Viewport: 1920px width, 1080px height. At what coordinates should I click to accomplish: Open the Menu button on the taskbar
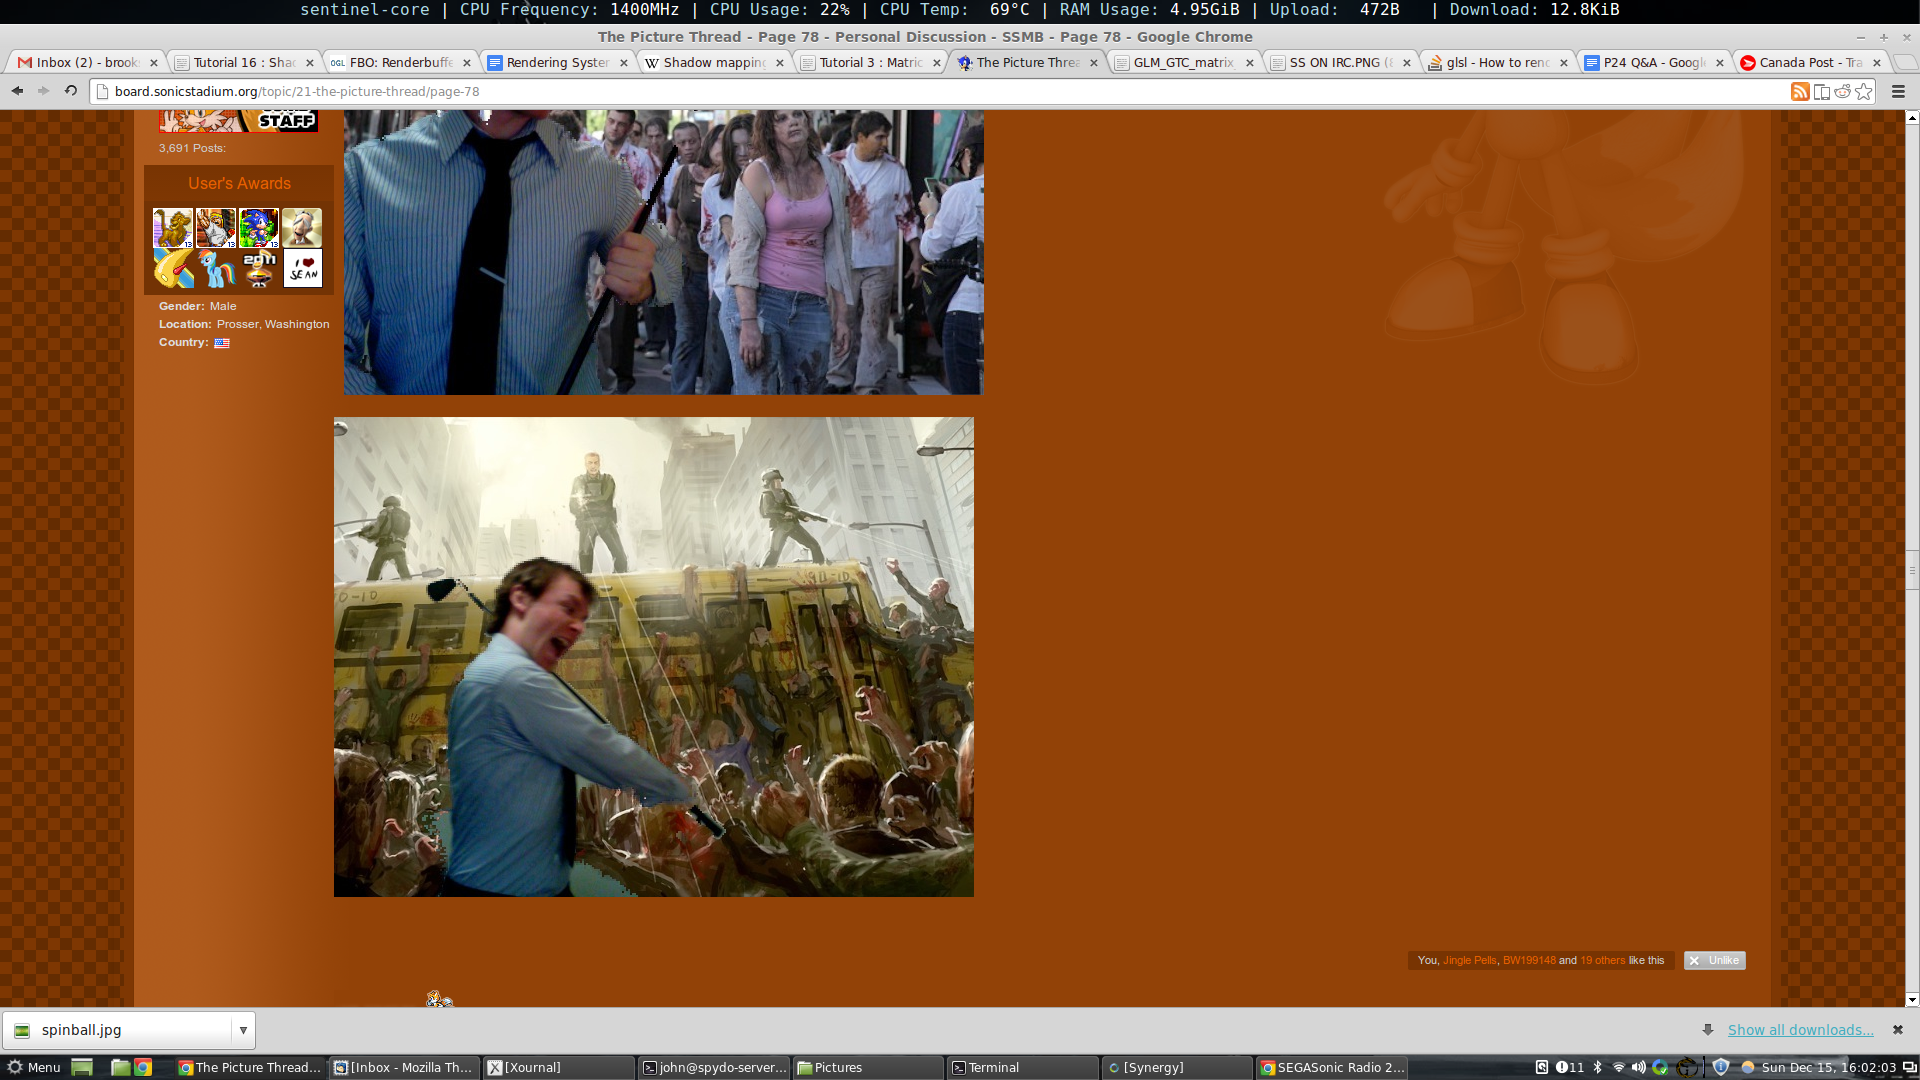(x=34, y=1067)
